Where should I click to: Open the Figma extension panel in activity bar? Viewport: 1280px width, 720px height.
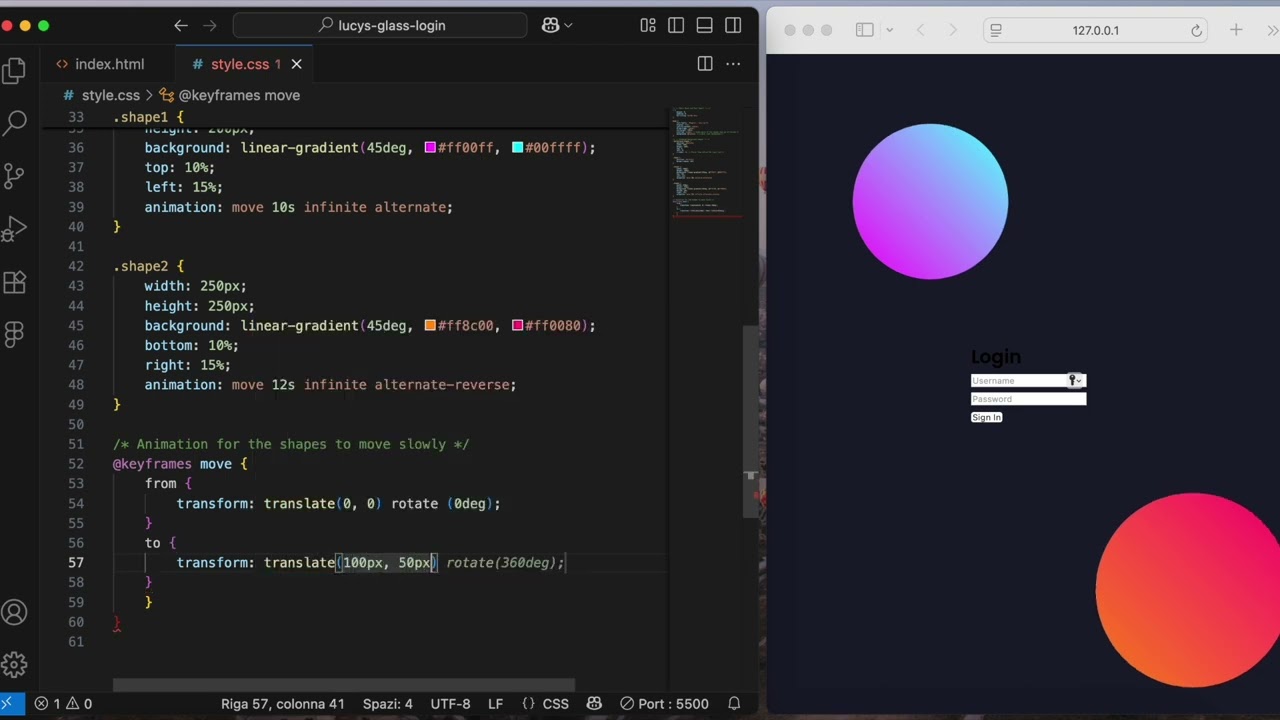click(14, 335)
